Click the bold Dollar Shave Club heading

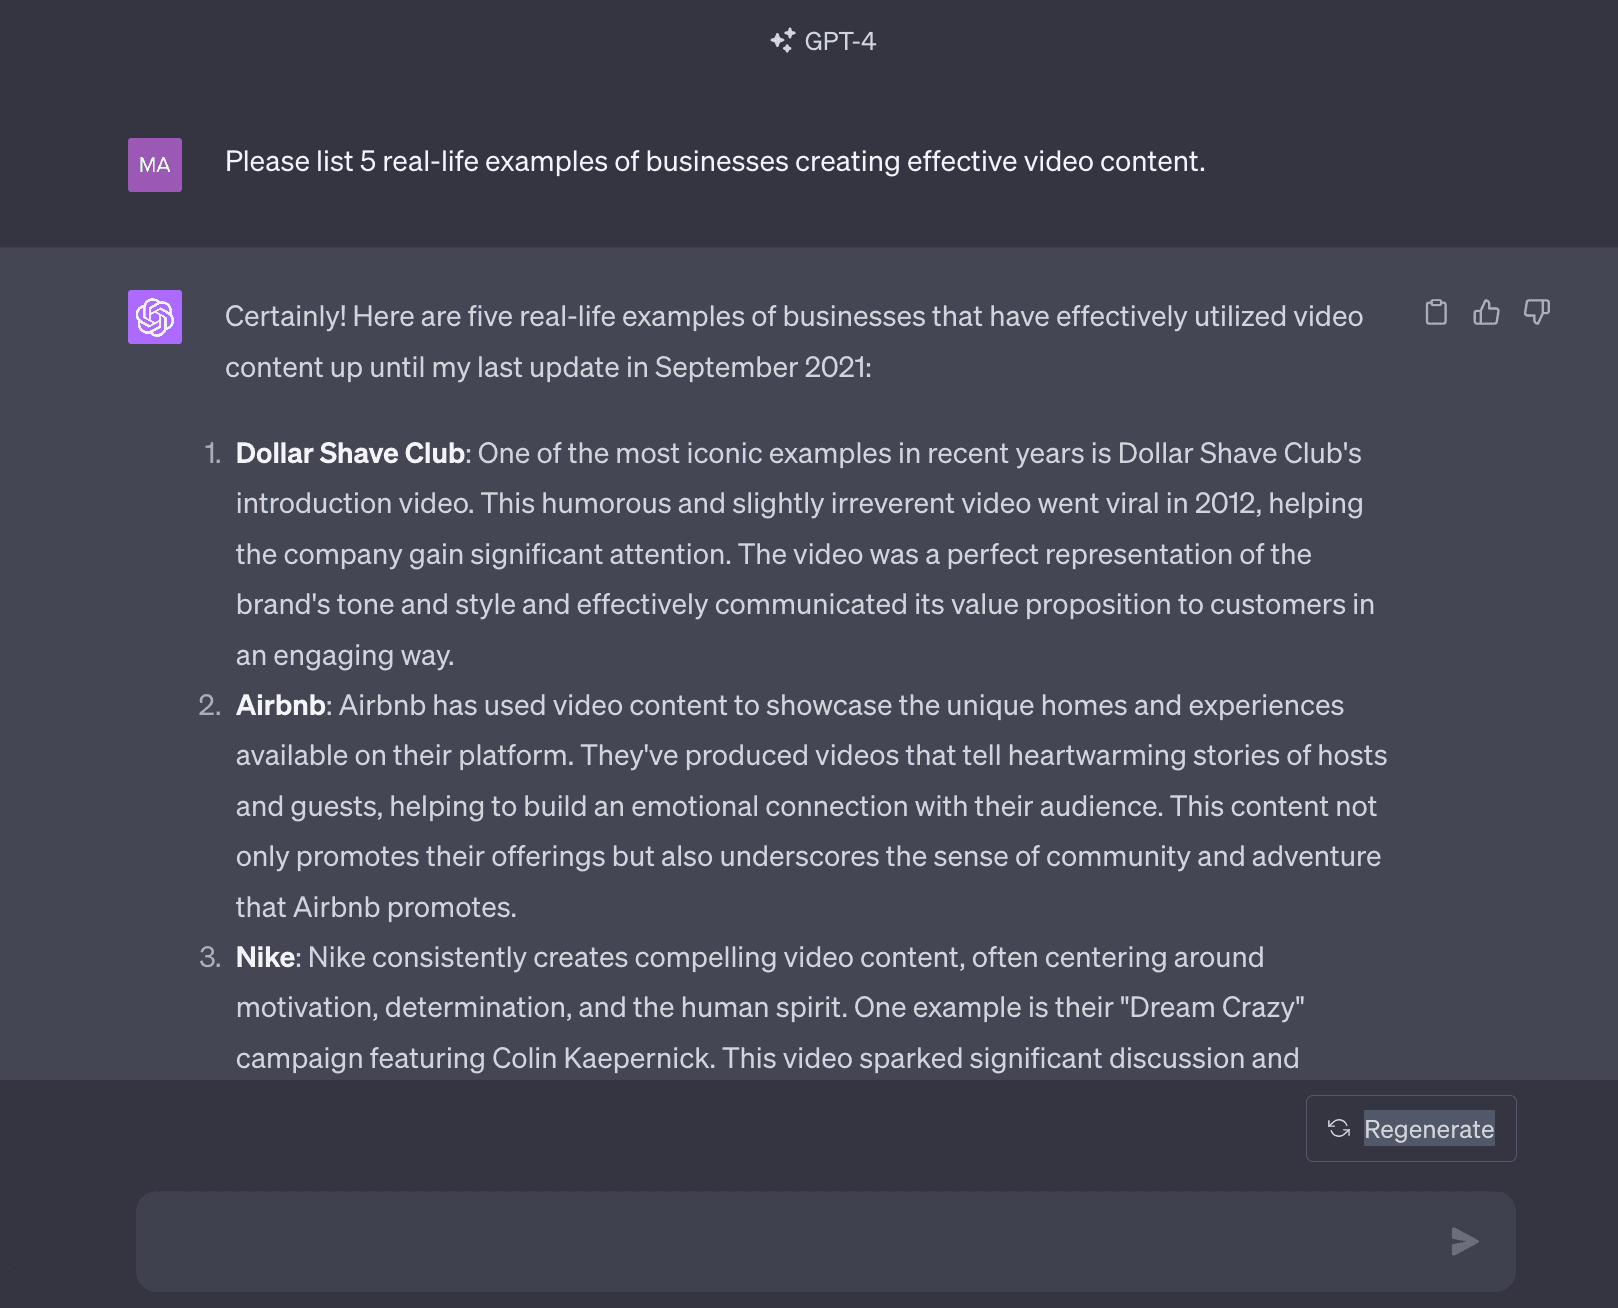point(350,453)
